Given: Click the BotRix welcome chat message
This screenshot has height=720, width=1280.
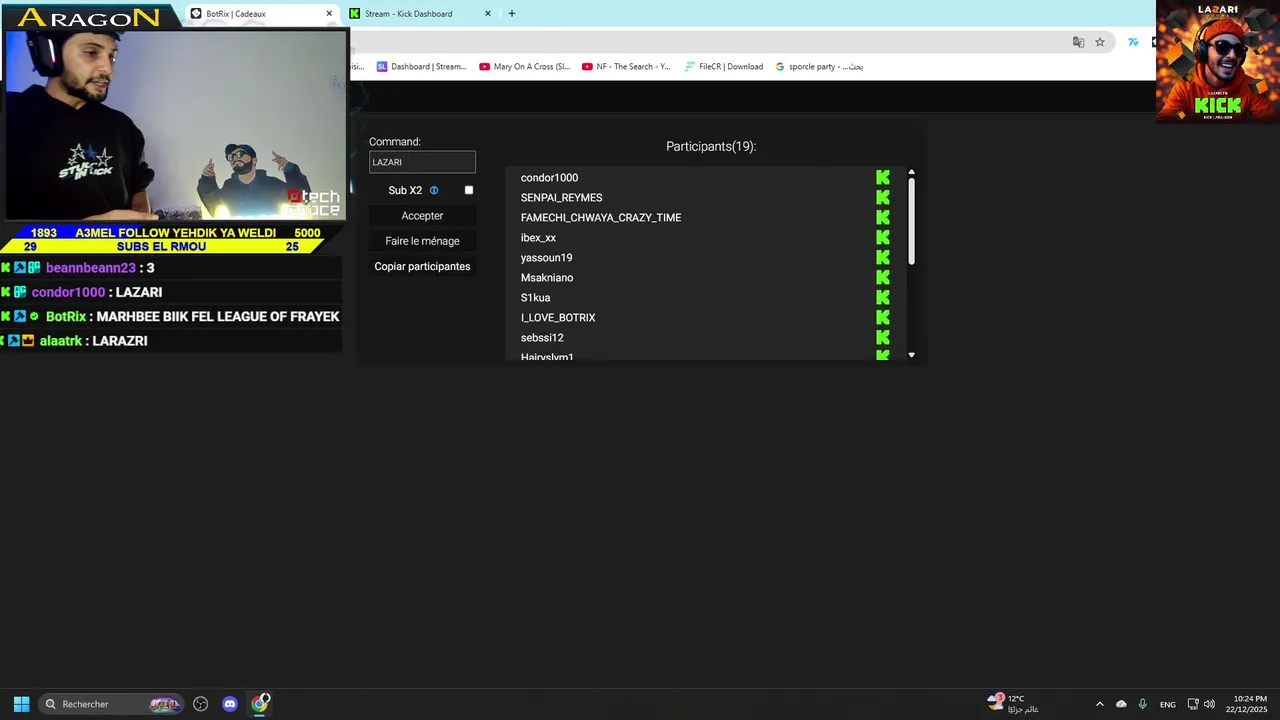Looking at the screenshot, I should [171, 317].
